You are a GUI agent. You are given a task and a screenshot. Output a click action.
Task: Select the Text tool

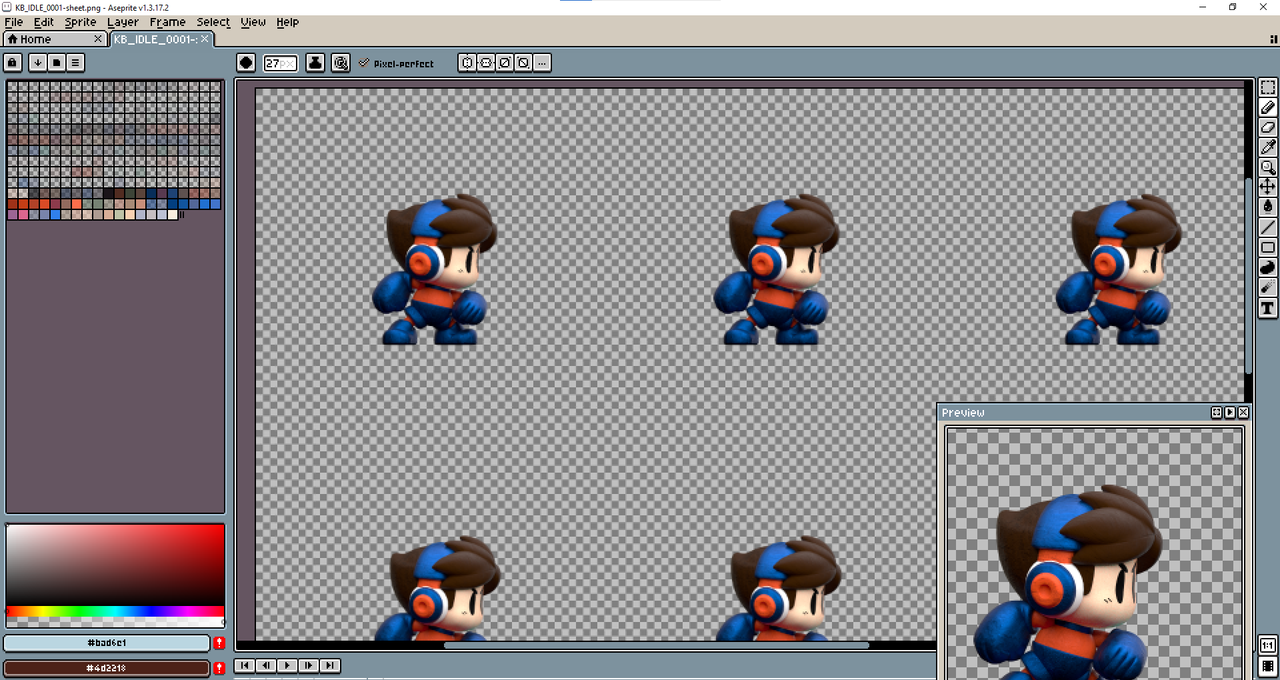[1267, 308]
